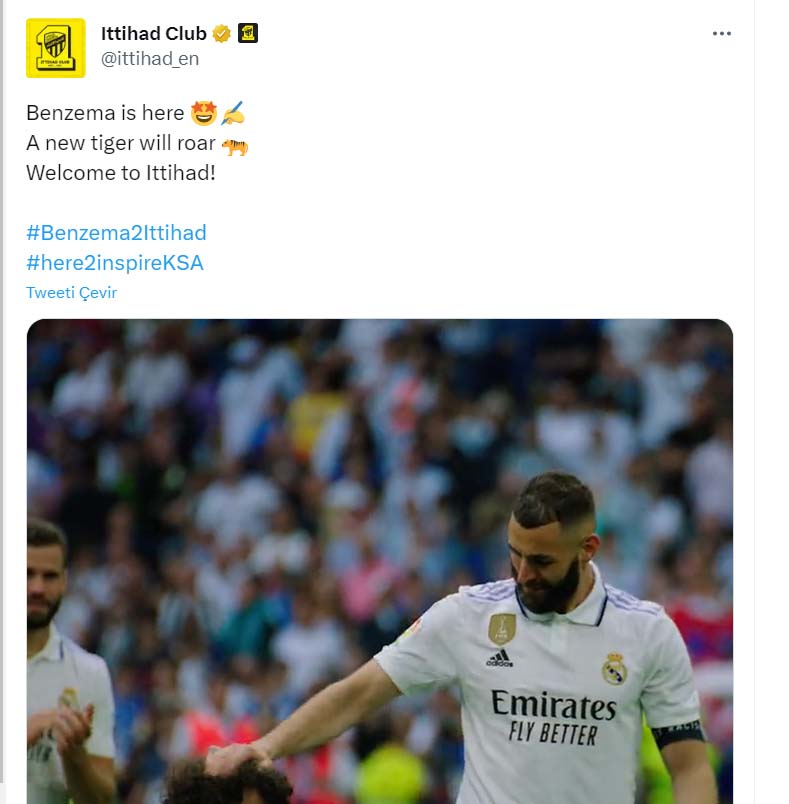
Task: Click the "Welcome to Ittihad!" text line
Action: [x=121, y=173]
